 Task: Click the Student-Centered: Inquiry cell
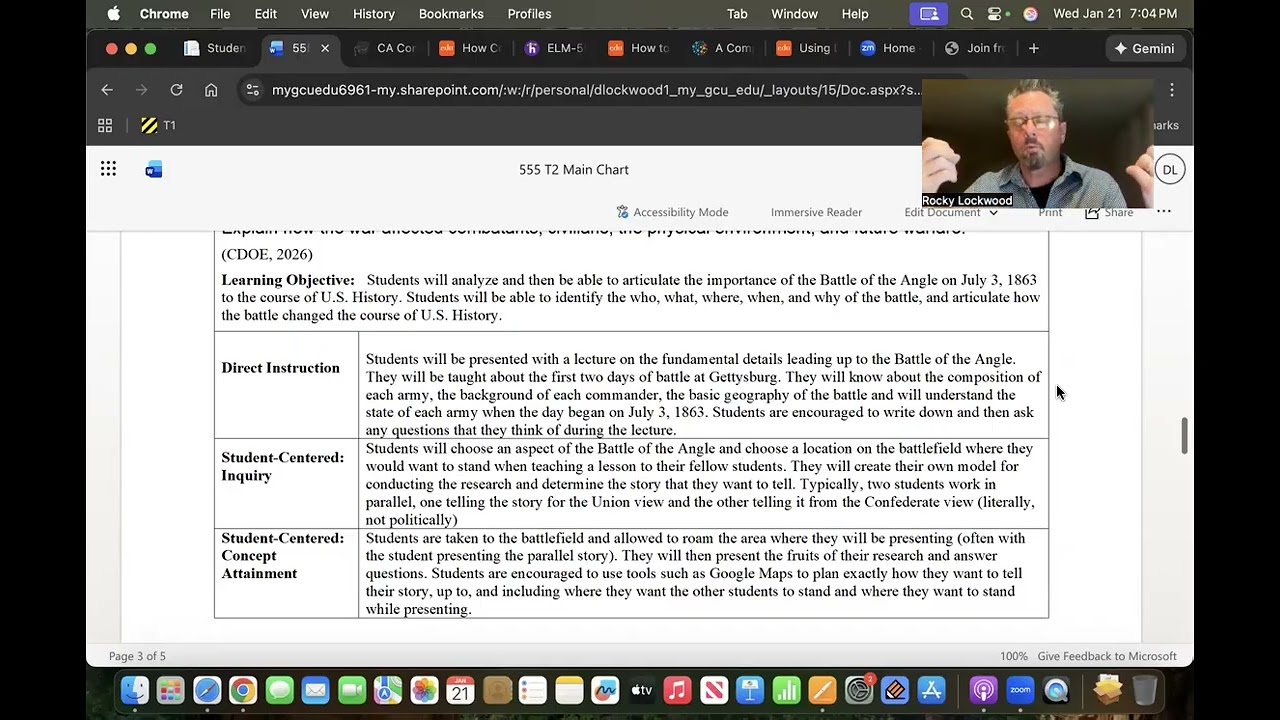pyautogui.click(x=286, y=483)
